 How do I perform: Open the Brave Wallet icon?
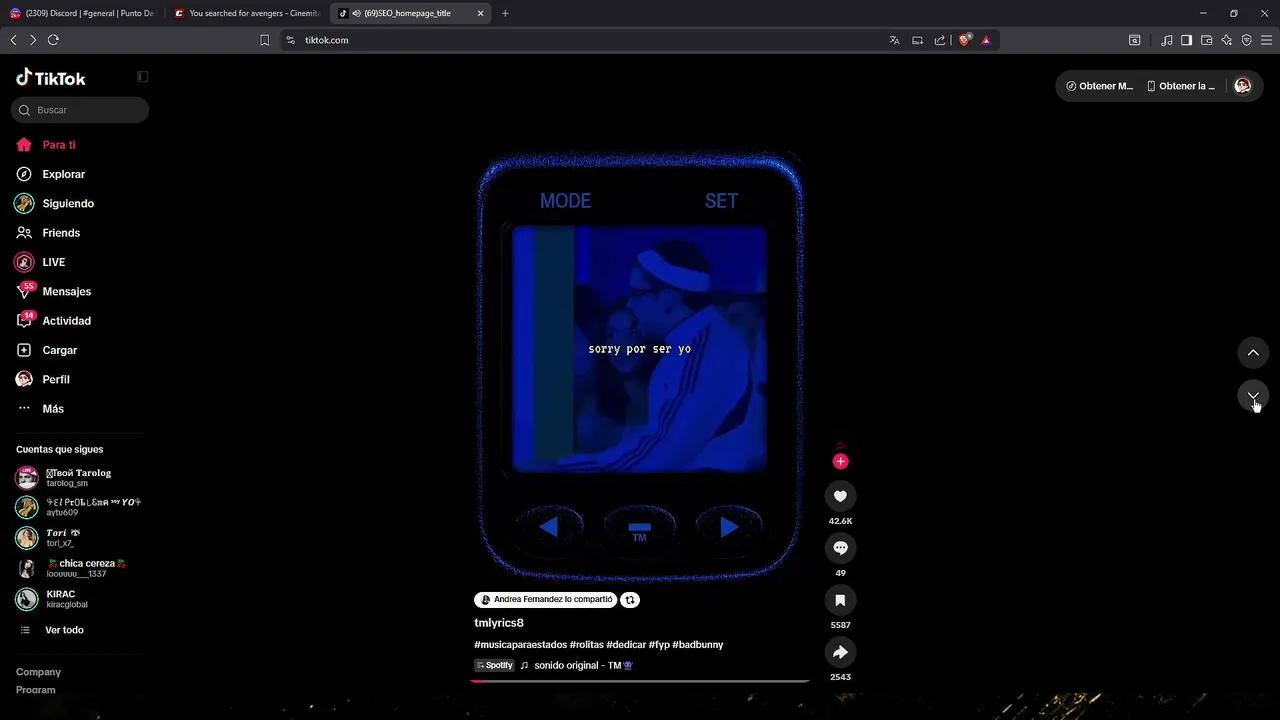point(1206,40)
